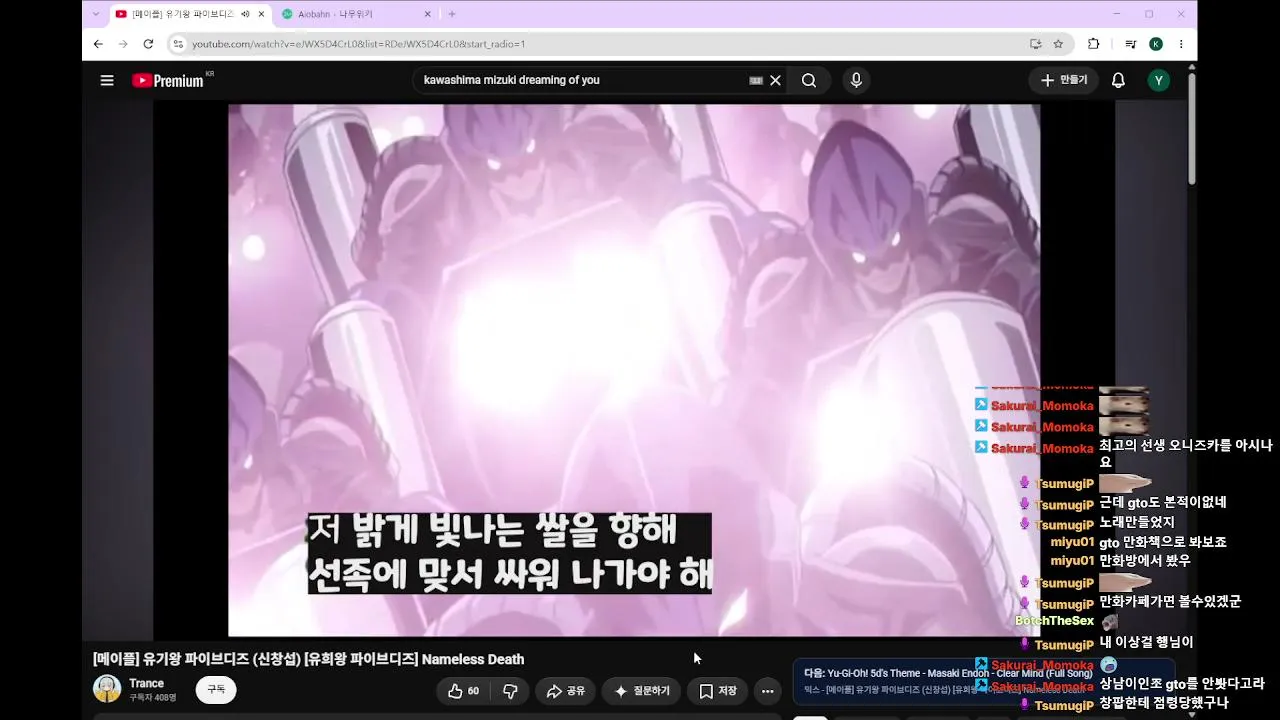
Task: View site information icon in address bar
Action: click(x=178, y=44)
